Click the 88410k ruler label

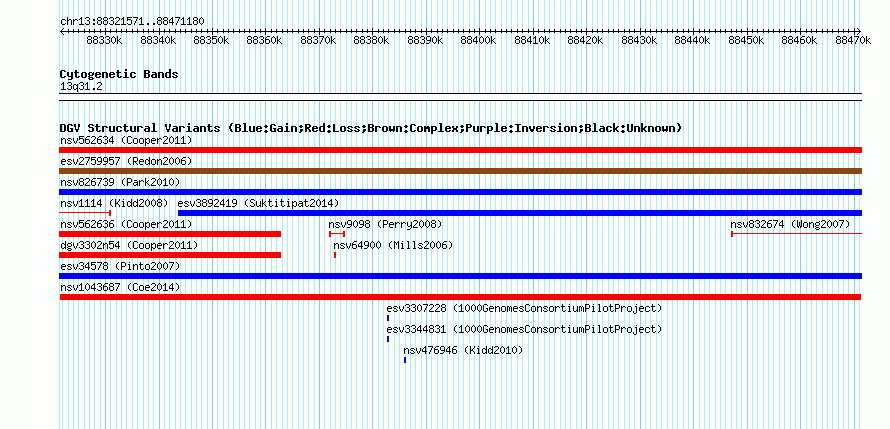[532, 41]
